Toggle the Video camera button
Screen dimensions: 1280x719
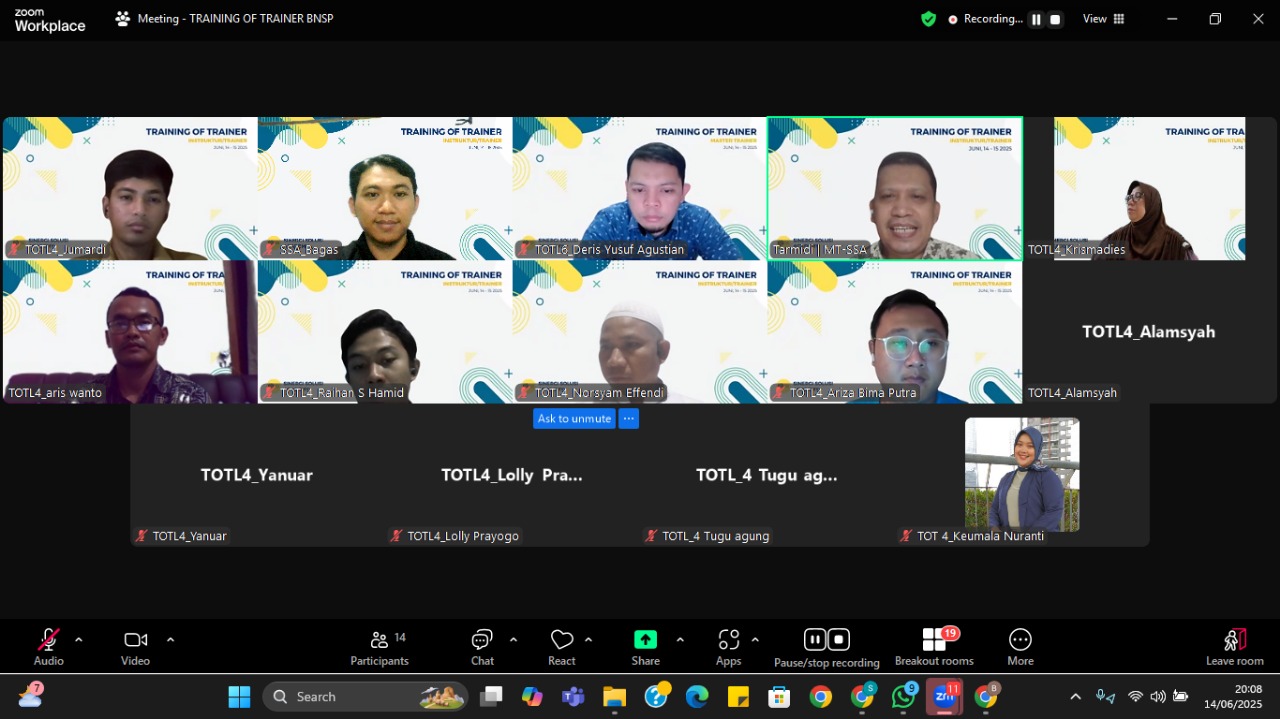(135, 640)
